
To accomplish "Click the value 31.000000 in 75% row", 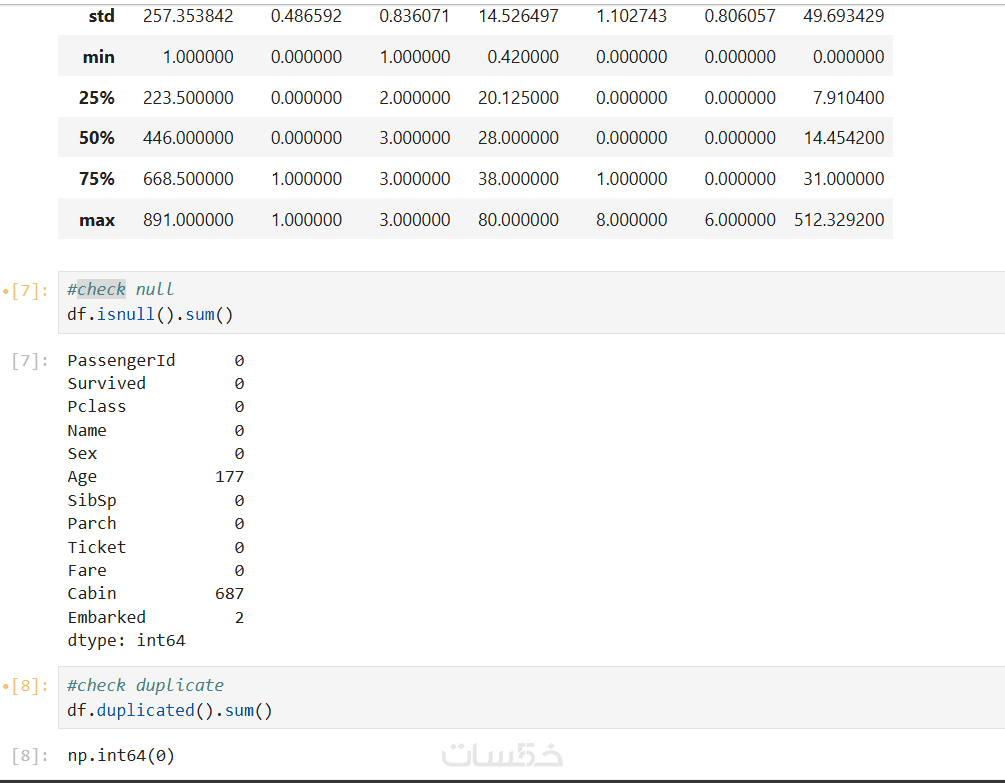I will coord(844,179).
